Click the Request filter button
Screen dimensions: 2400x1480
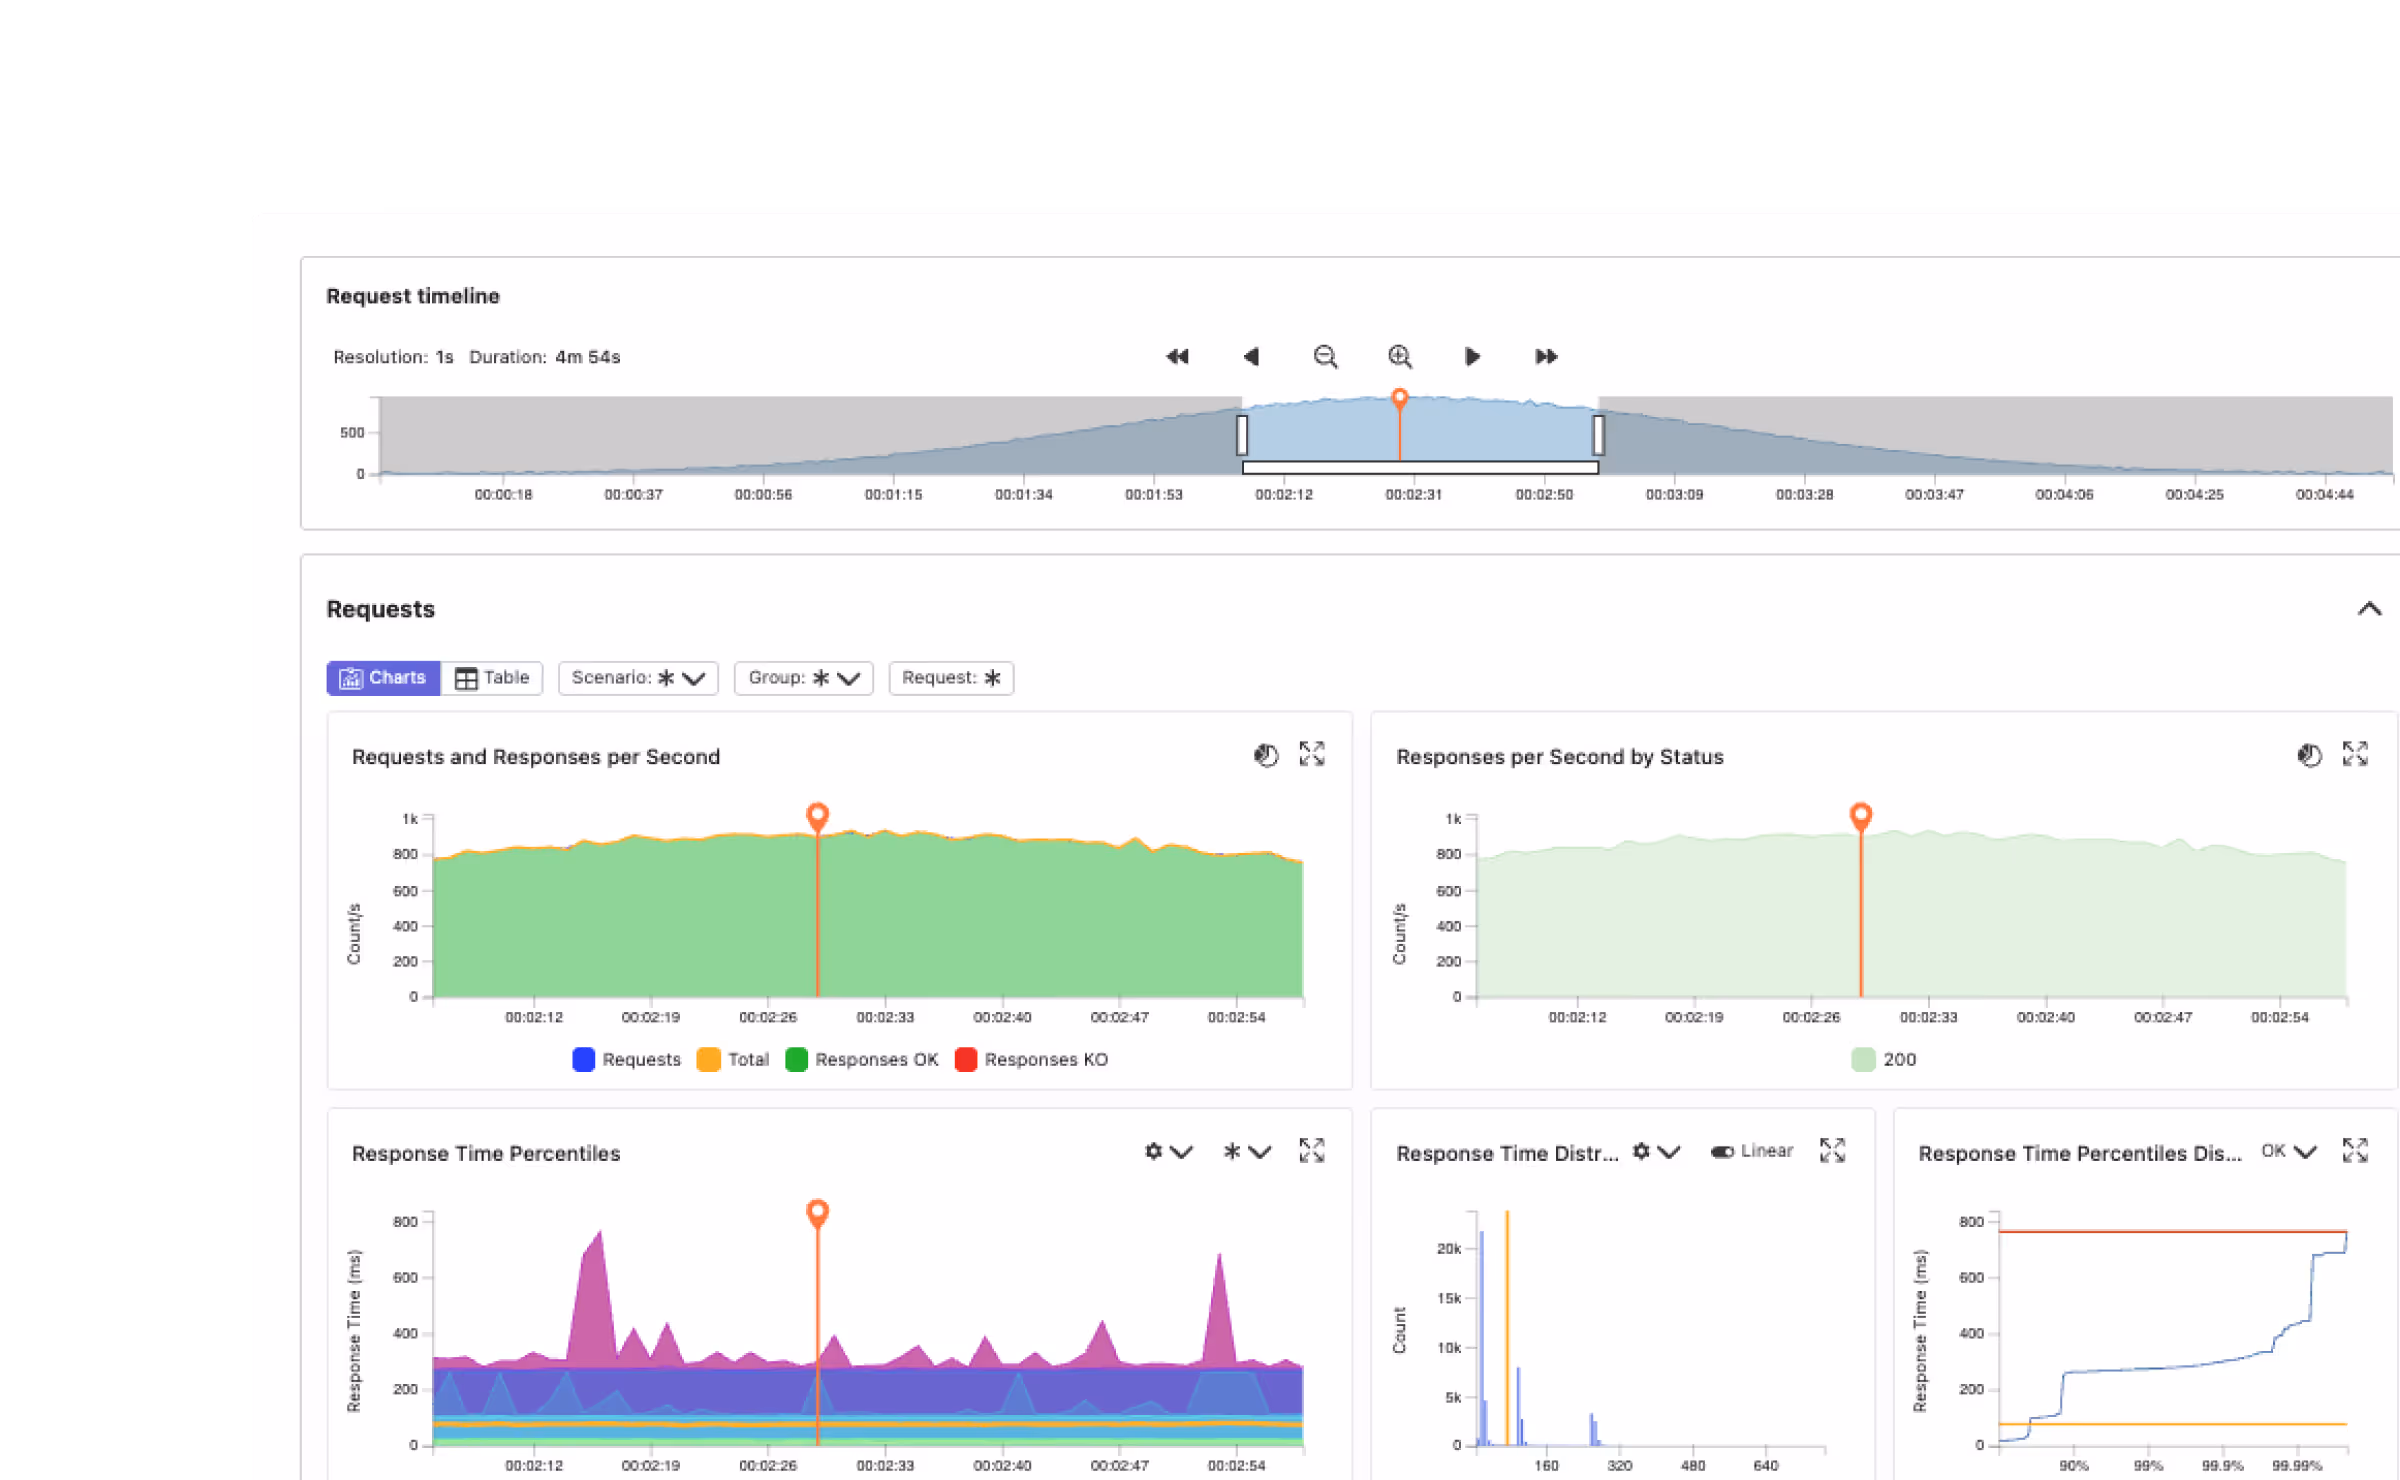tap(951, 678)
